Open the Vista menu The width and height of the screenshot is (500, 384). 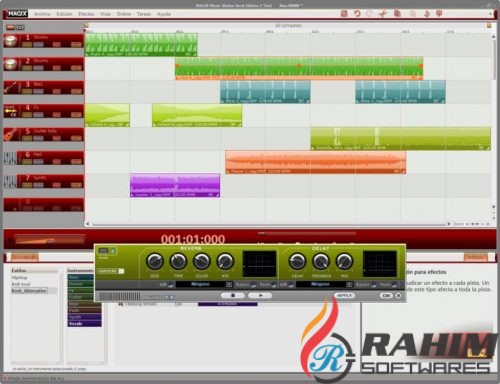point(105,14)
